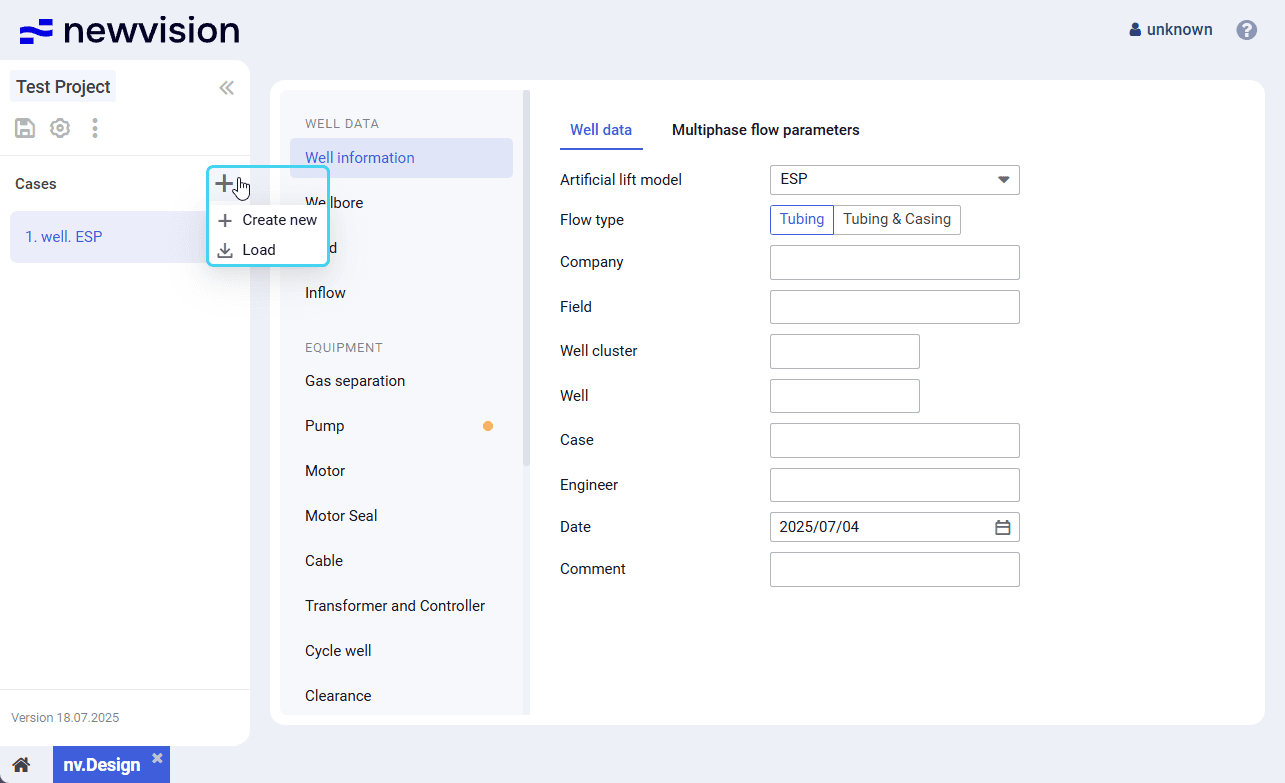Click into the Company input field
This screenshot has width=1285, height=783.
pyautogui.click(x=894, y=262)
